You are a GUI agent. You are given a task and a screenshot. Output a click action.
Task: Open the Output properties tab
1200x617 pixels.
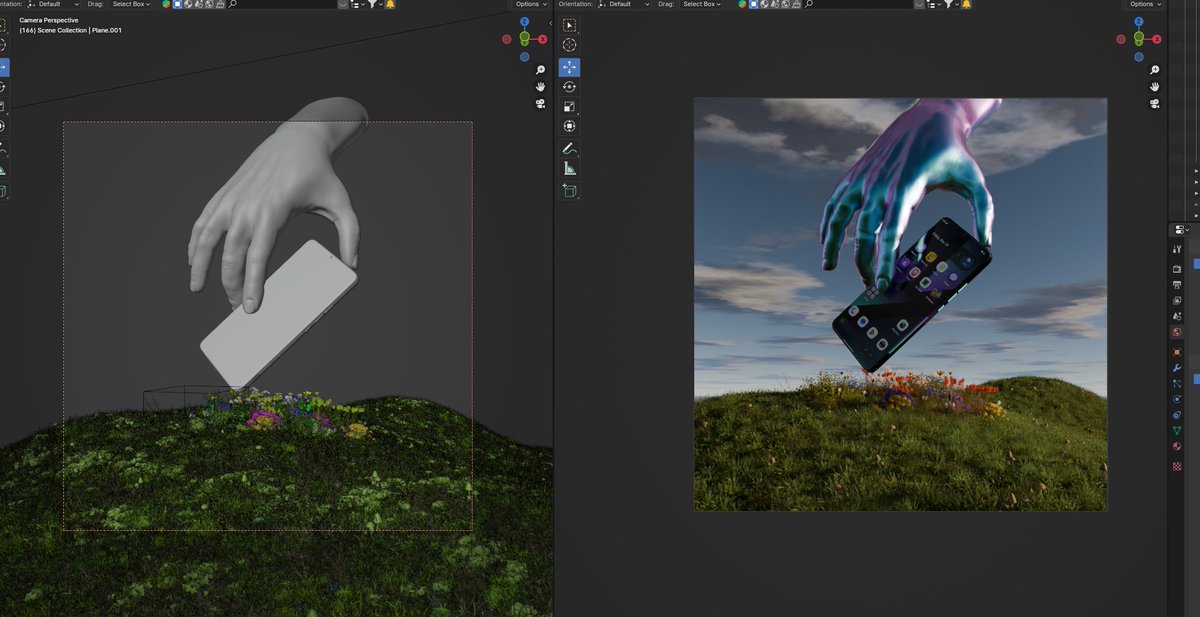[1177, 285]
